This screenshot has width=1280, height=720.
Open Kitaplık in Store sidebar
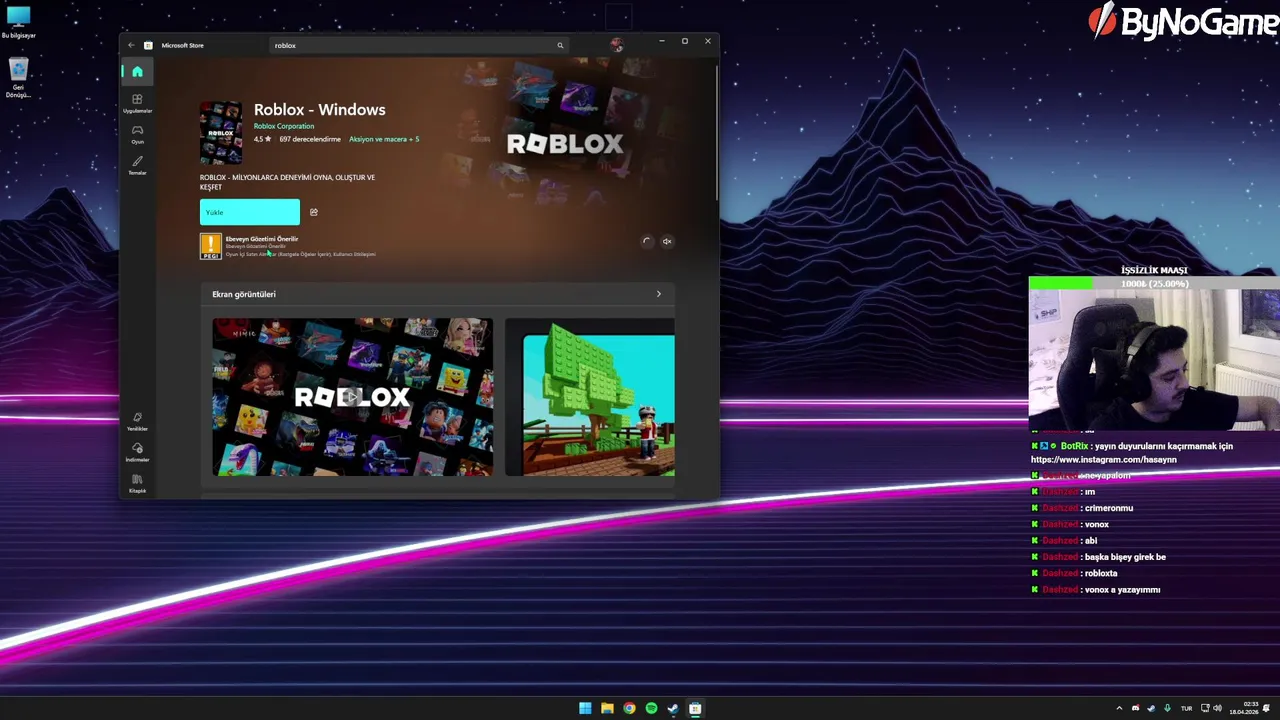[x=137, y=483]
